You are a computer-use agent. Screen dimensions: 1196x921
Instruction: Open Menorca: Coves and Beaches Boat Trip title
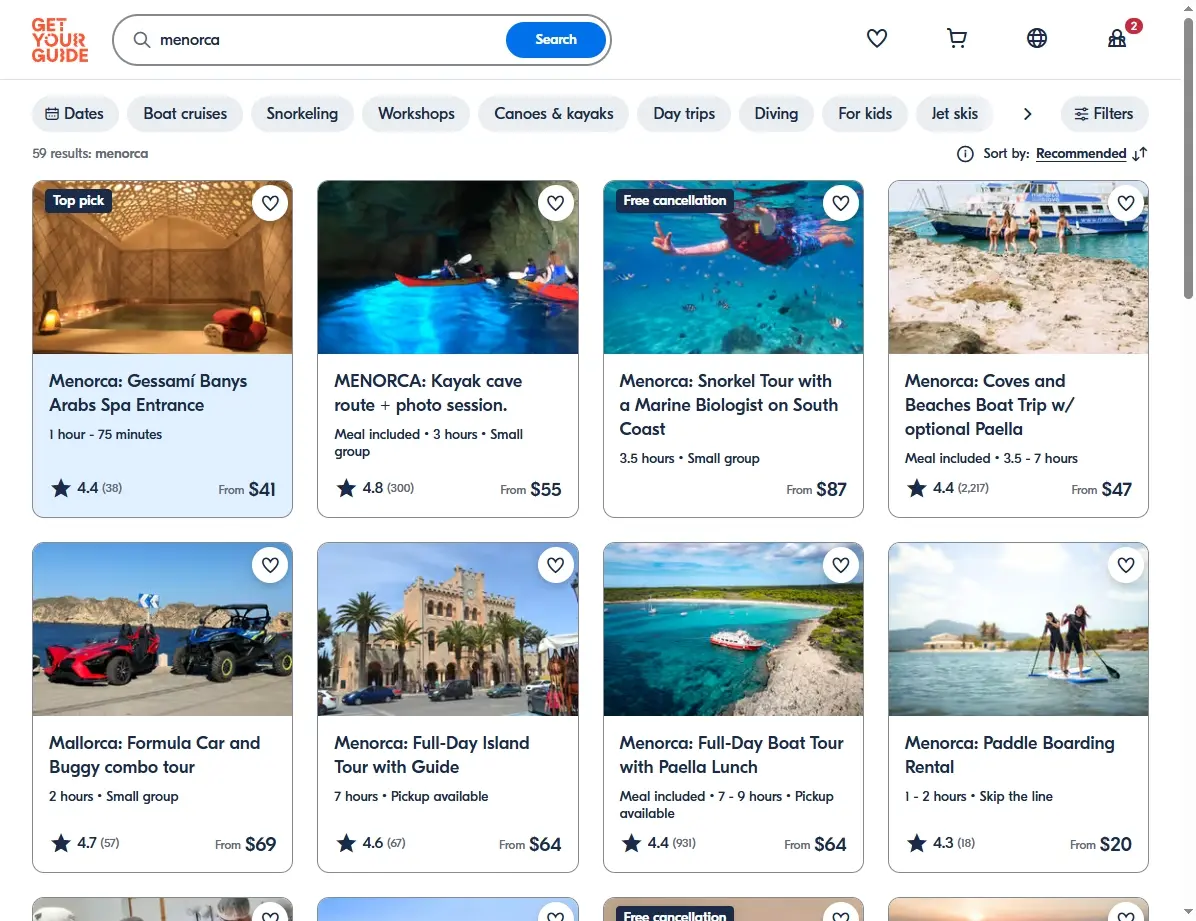tap(989, 404)
